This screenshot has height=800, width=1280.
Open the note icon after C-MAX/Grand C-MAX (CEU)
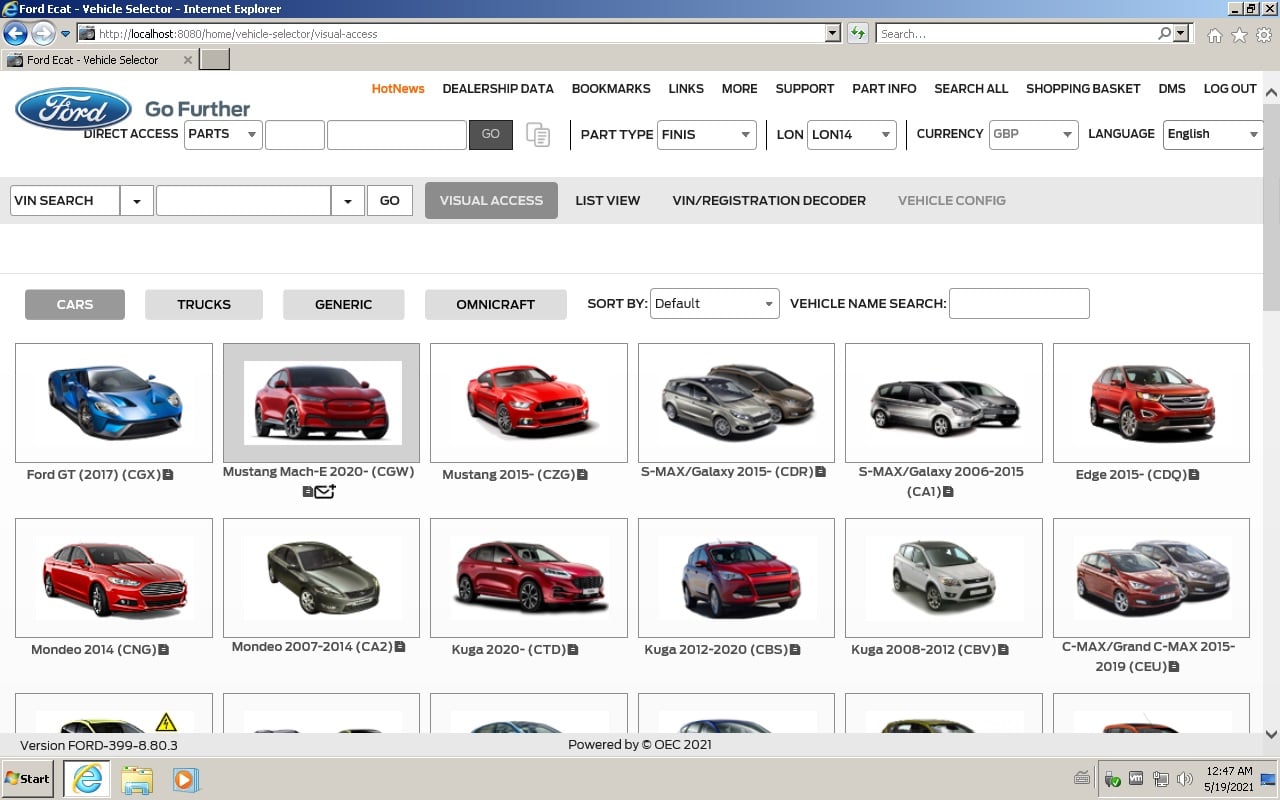pos(1174,667)
